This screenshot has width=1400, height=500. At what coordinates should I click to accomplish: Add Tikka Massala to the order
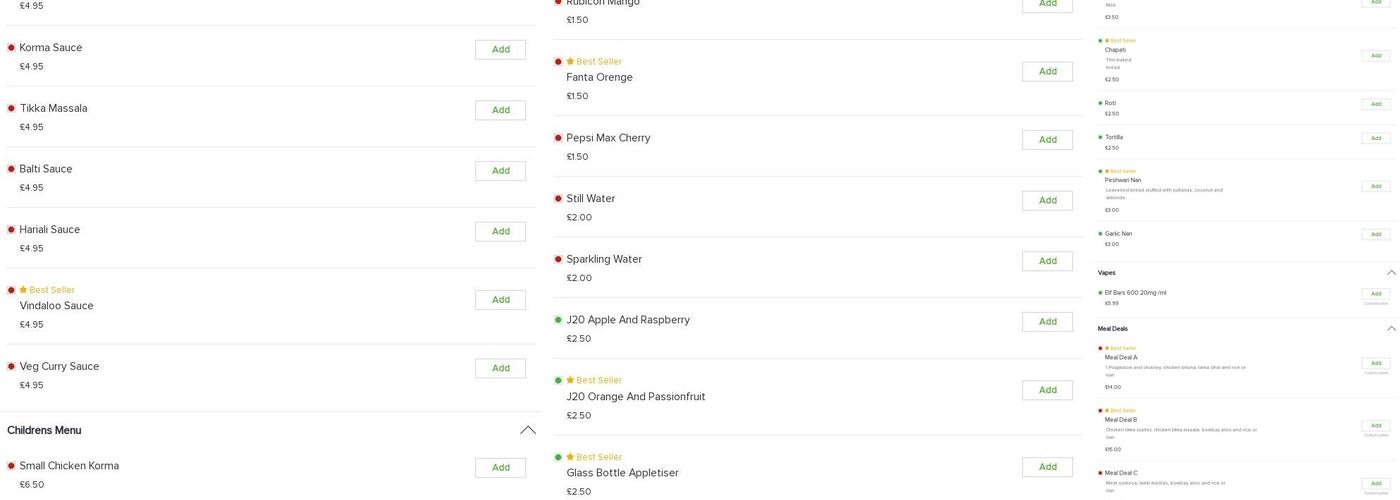500,110
